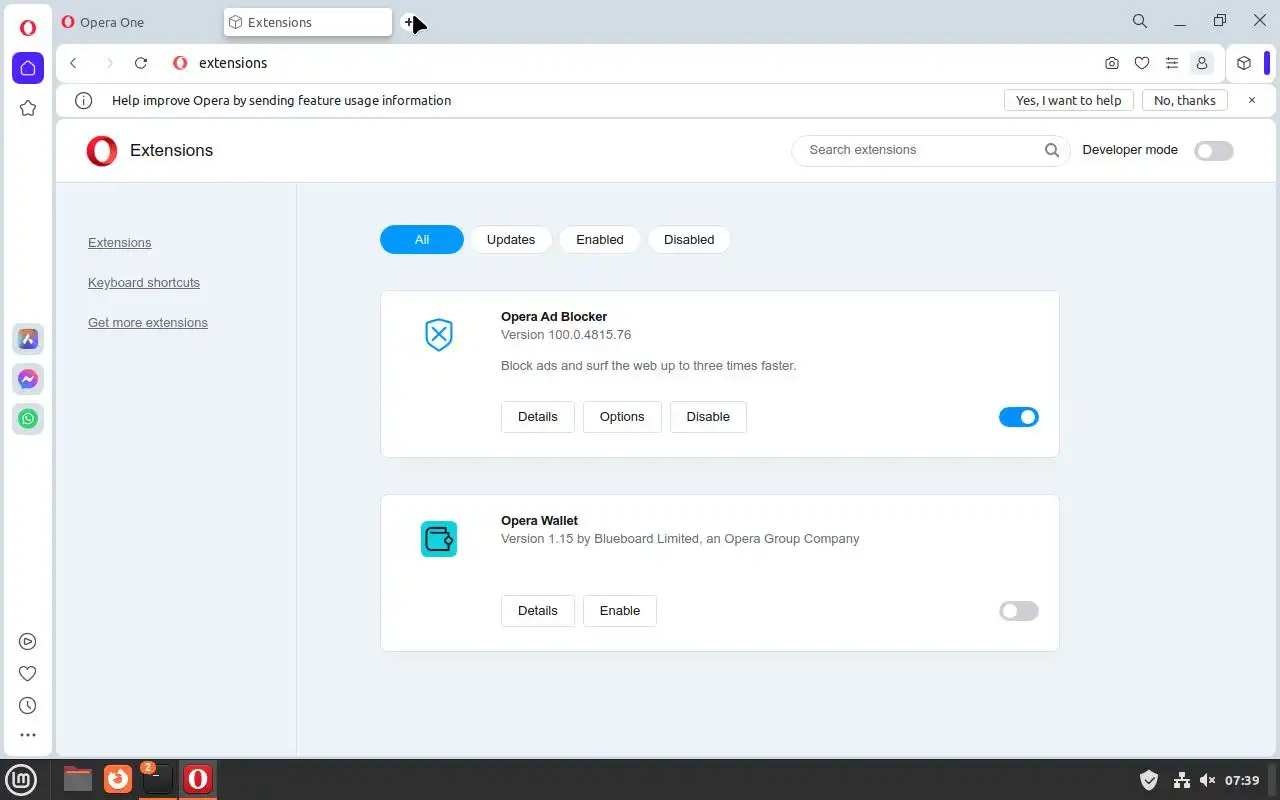
Task: Show only Enabled extensions
Action: click(x=600, y=240)
